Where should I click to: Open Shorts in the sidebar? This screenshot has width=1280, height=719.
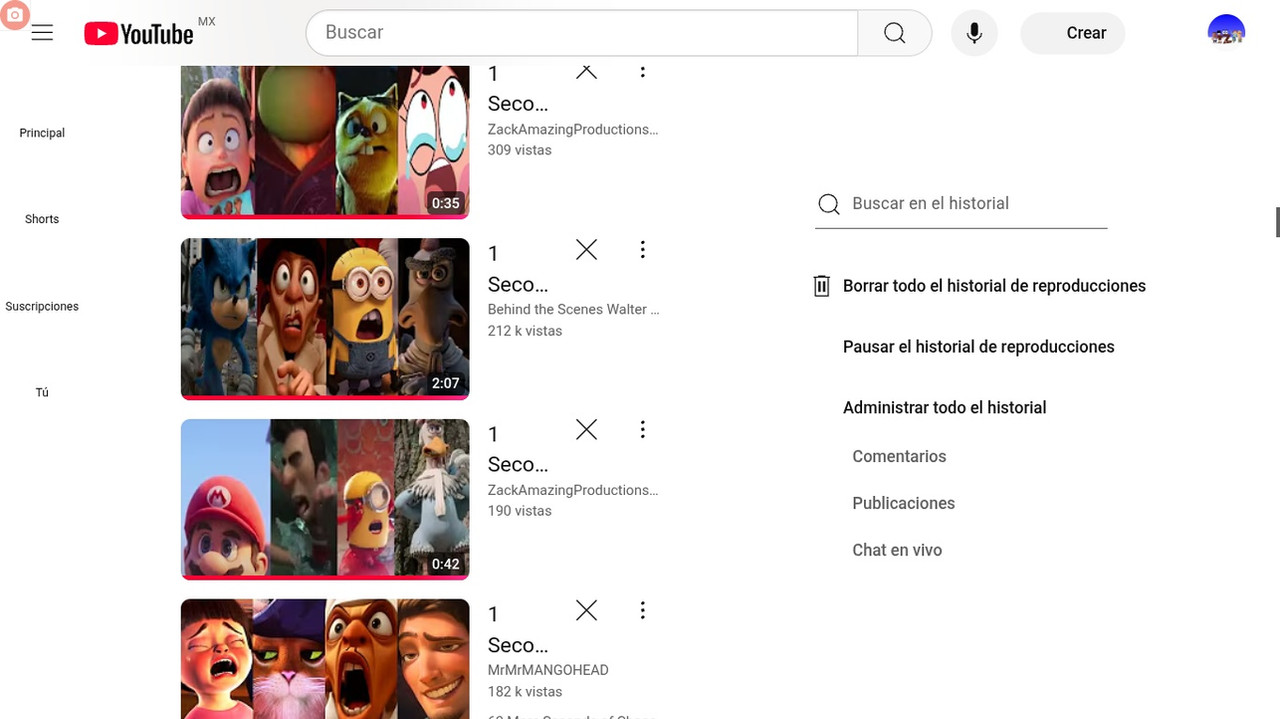click(x=42, y=219)
